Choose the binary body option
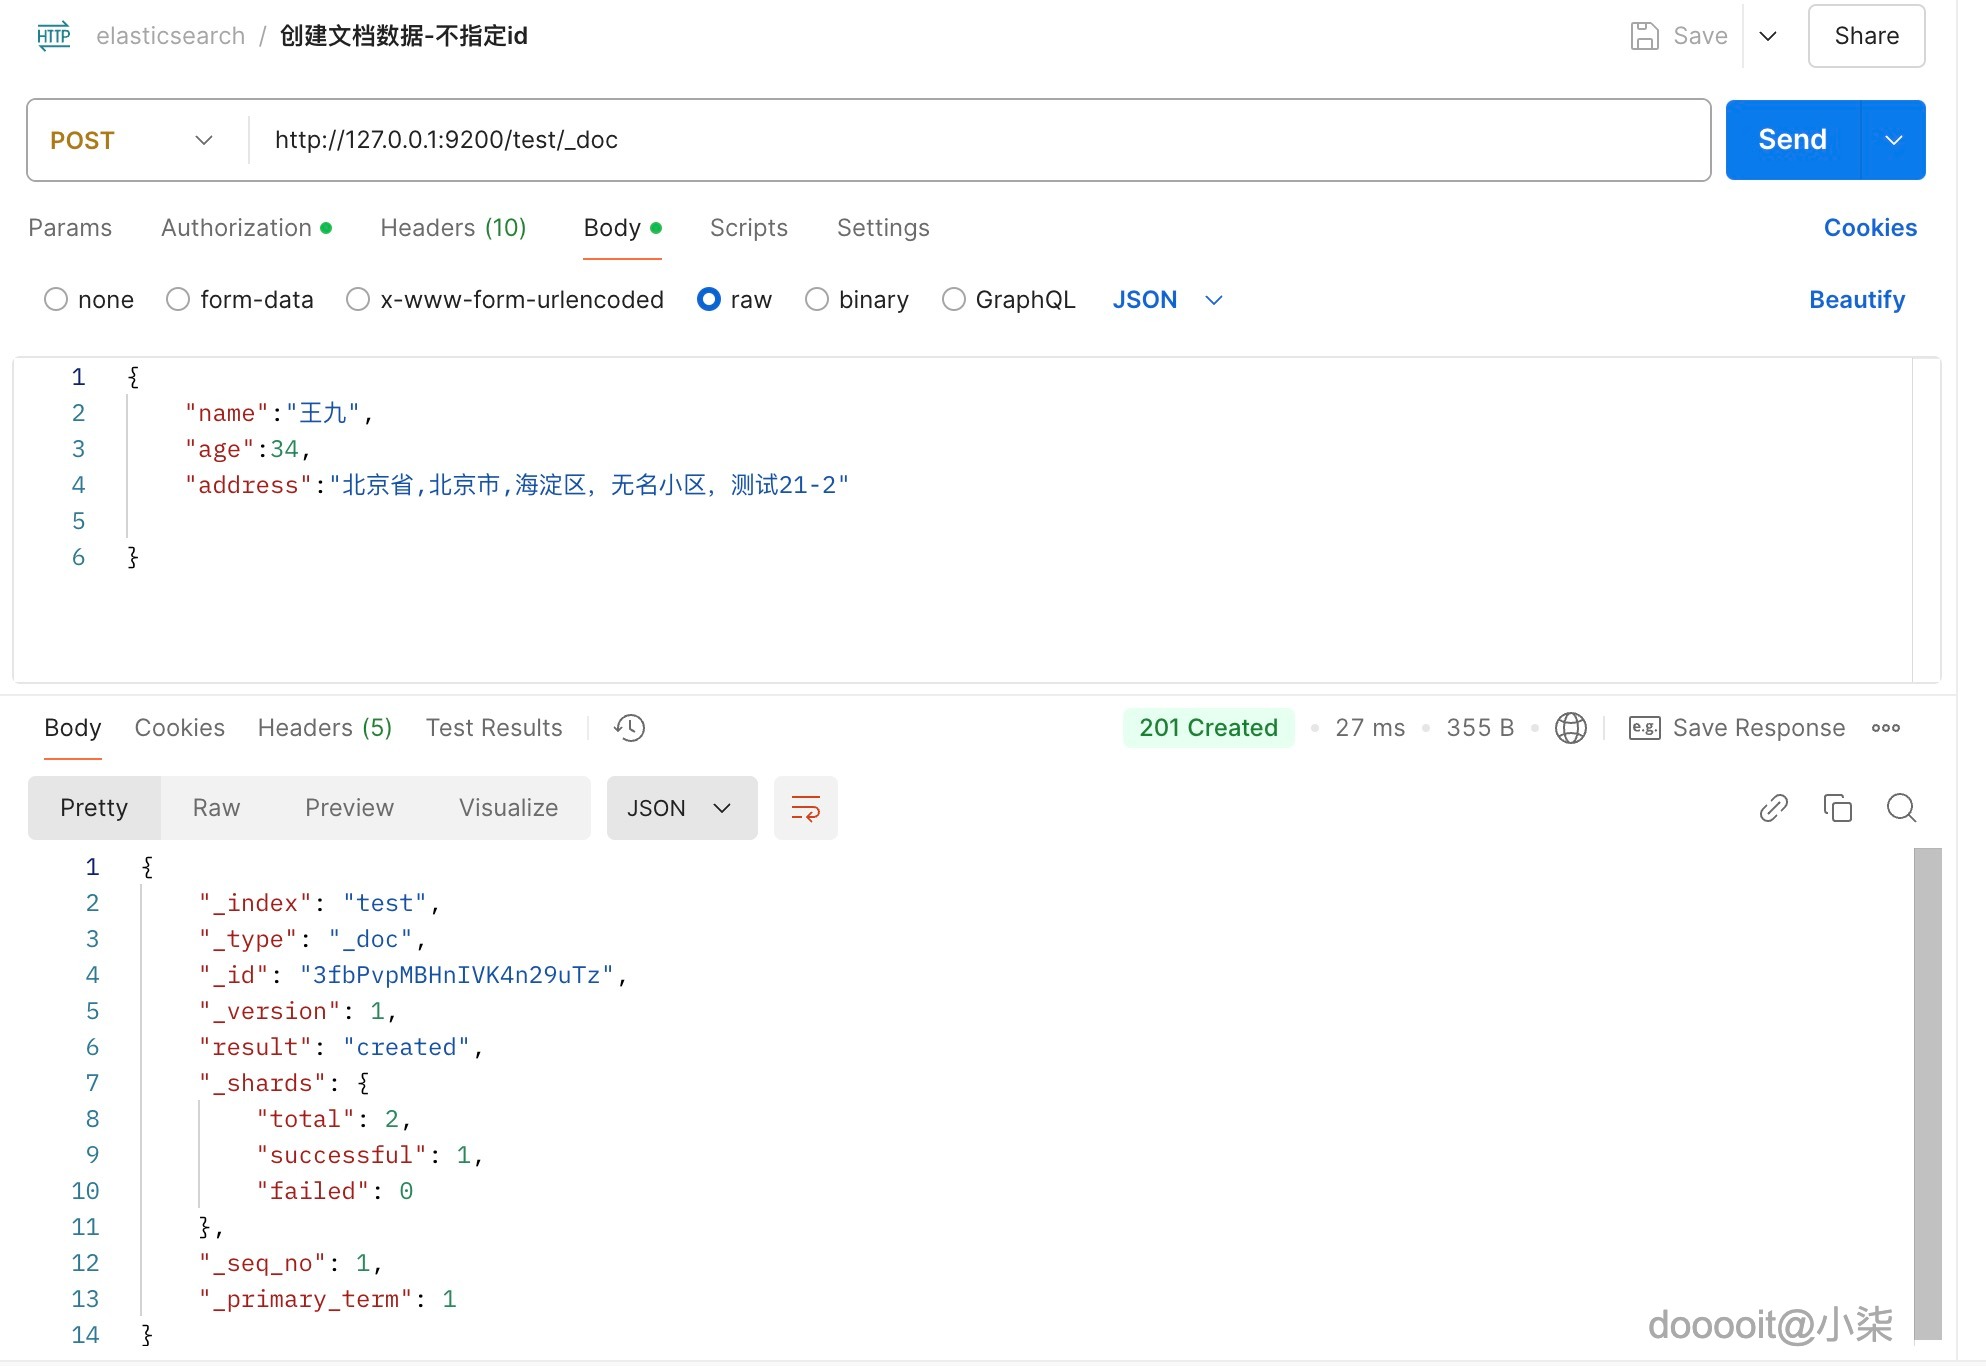This screenshot has height=1366, width=1986. coord(817,300)
